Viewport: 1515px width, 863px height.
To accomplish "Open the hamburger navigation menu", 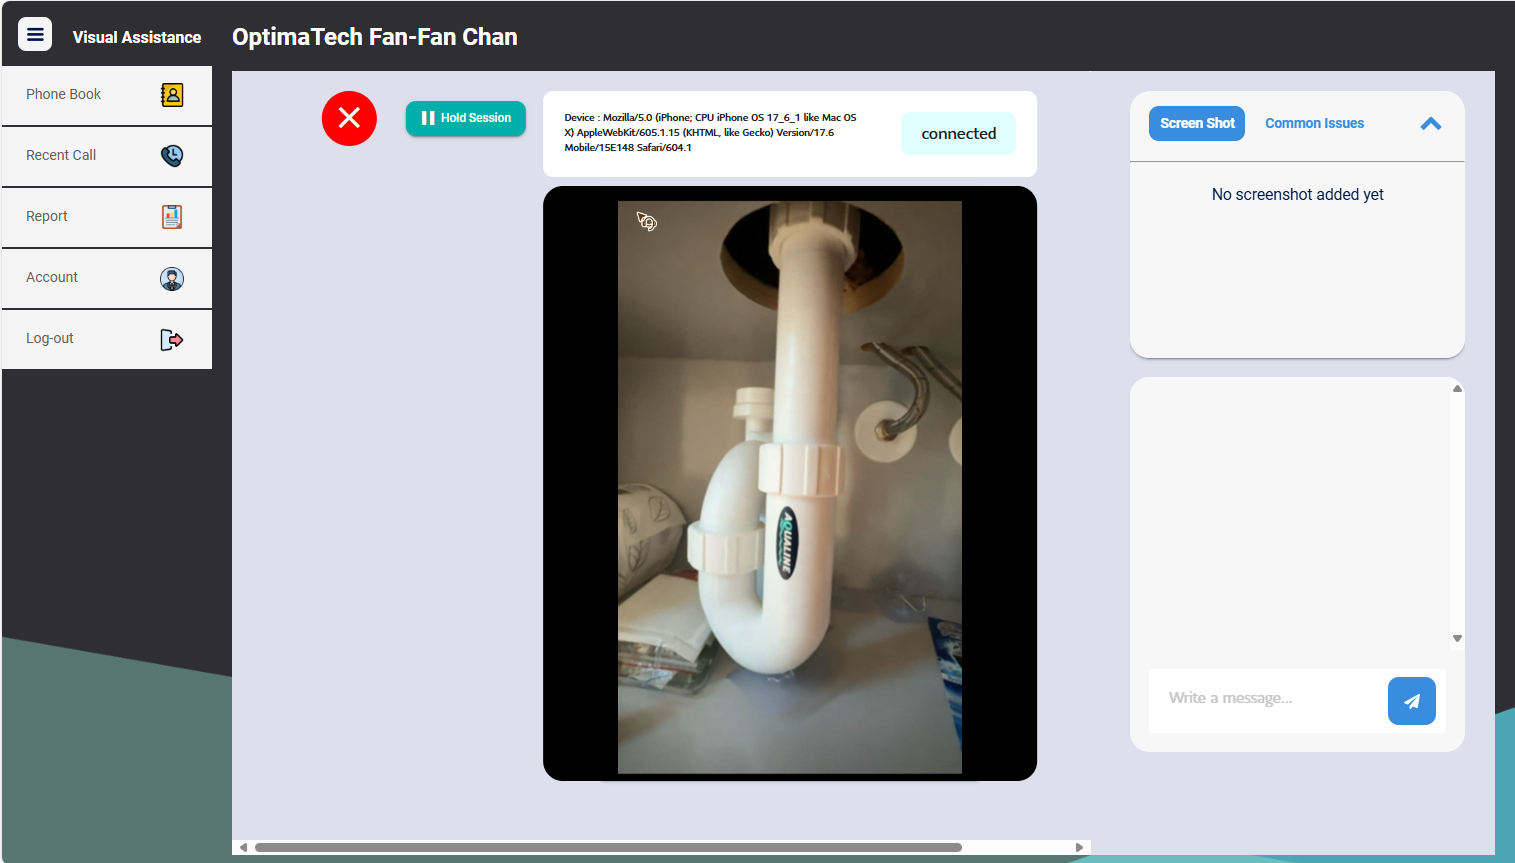I will point(35,33).
